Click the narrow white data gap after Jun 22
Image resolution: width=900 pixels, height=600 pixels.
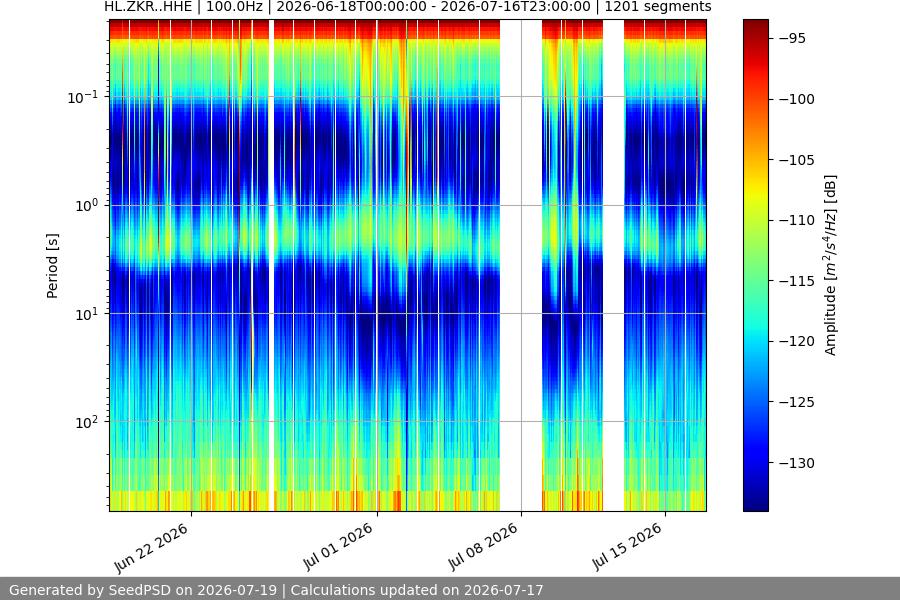(271, 265)
